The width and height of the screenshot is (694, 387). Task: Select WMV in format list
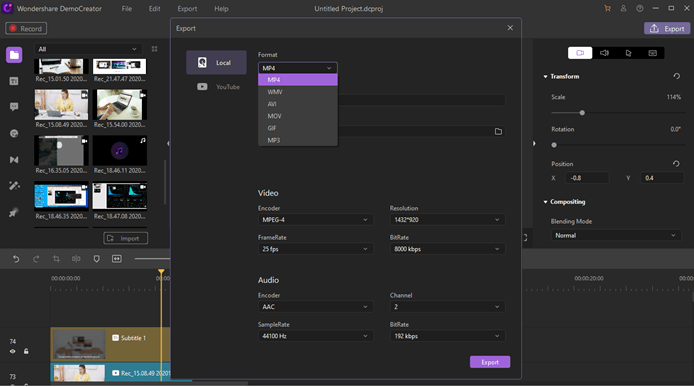pyautogui.click(x=298, y=92)
